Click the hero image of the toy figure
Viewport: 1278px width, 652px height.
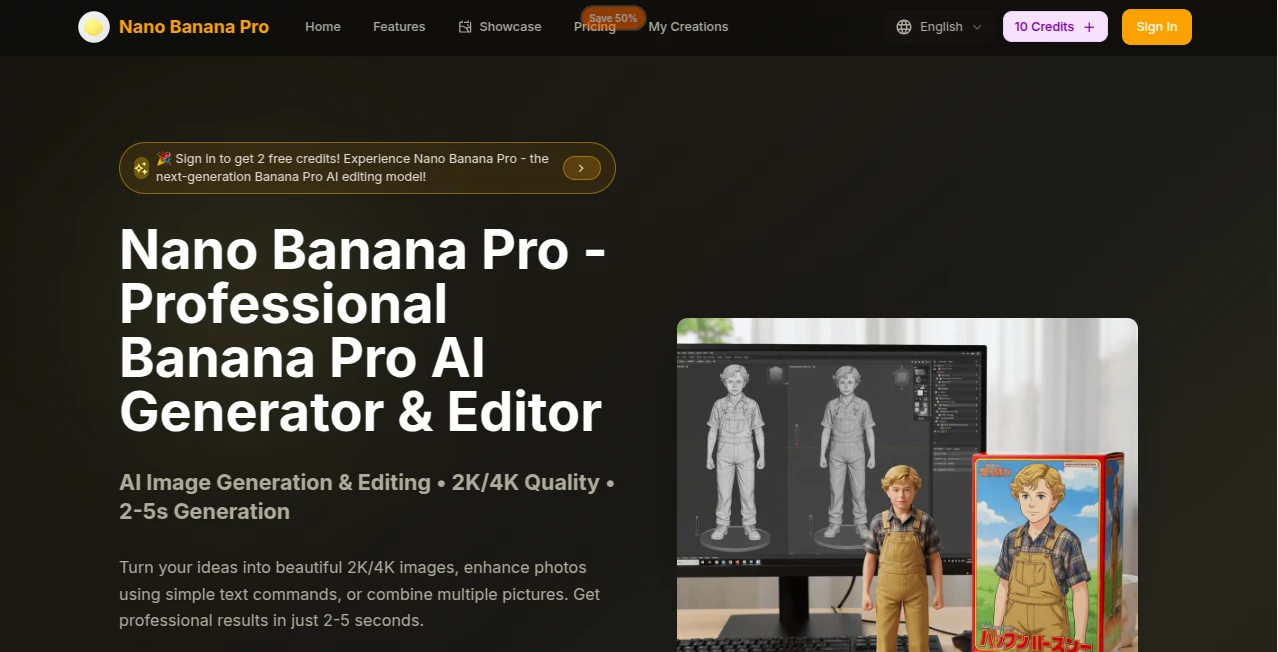pos(906,485)
